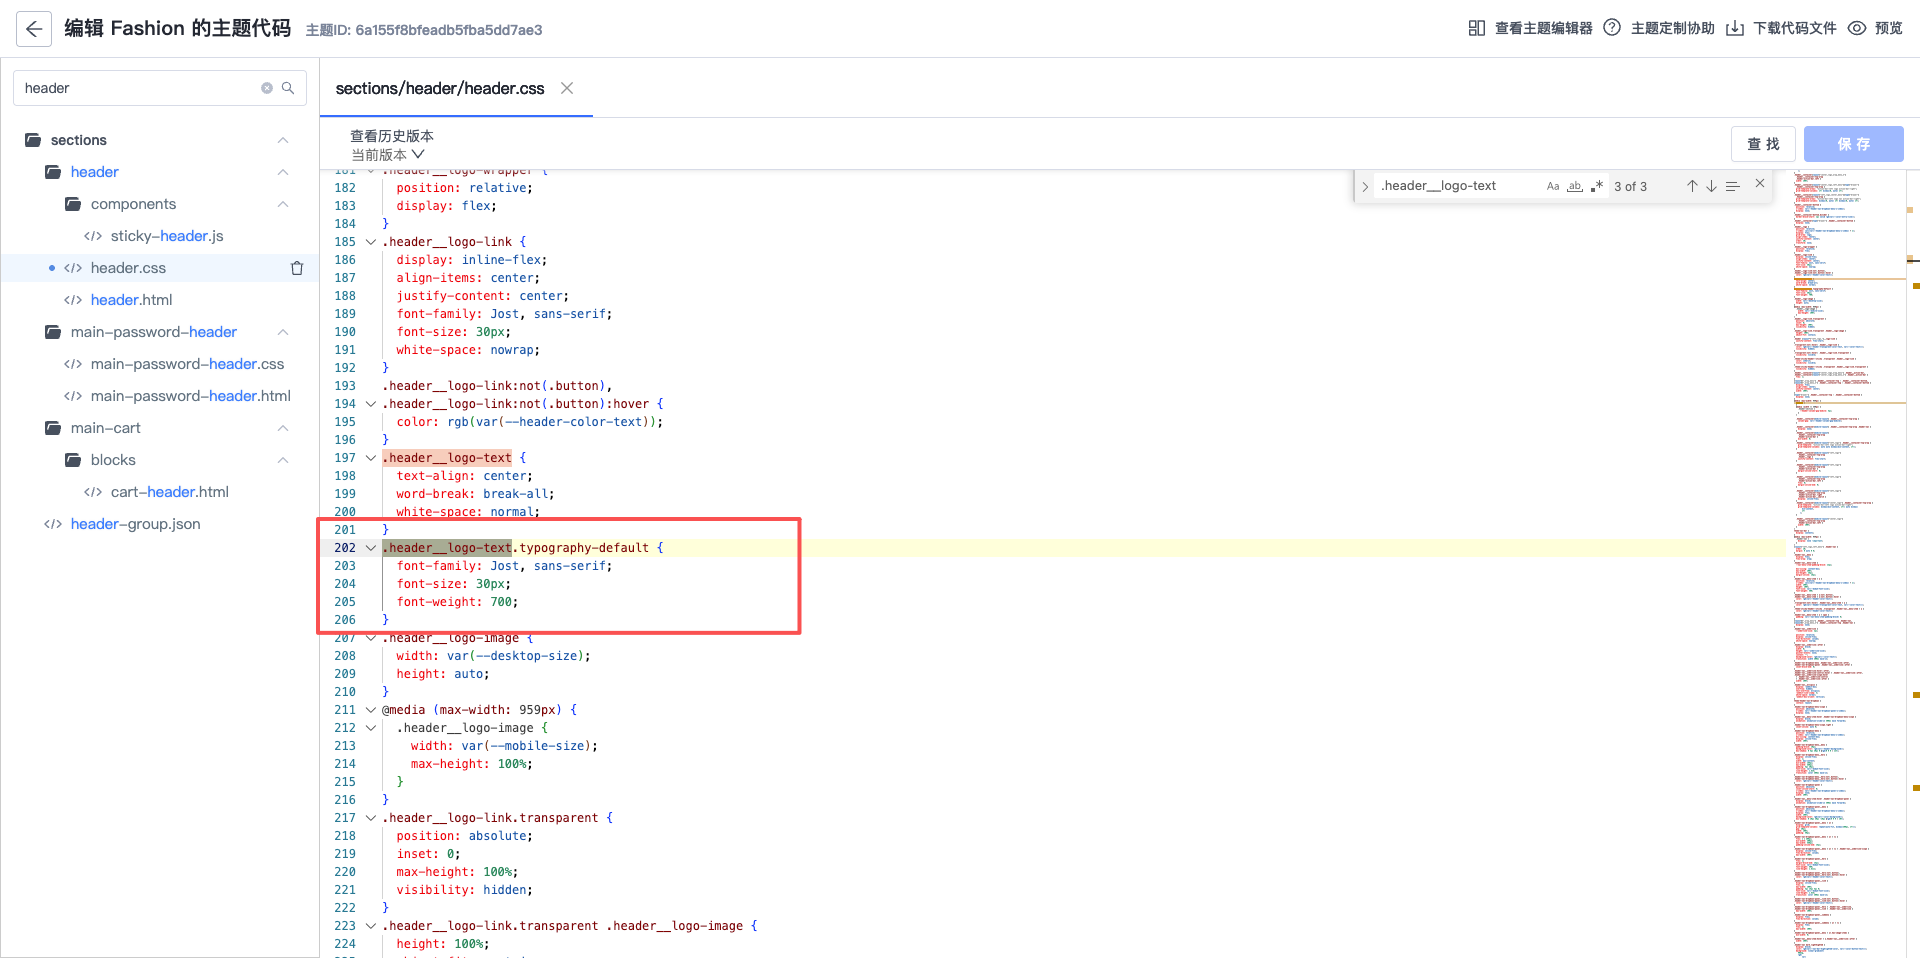Open the current version dropdown
This screenshot has width=1920, height=958.
click(388, 155)
